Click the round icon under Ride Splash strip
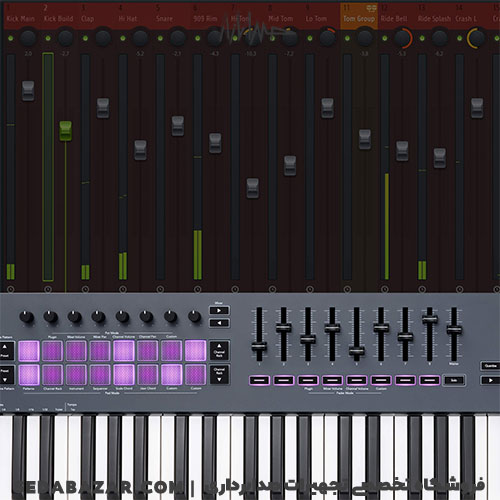This screenshot has height=500, width=500. coord(422,289)
